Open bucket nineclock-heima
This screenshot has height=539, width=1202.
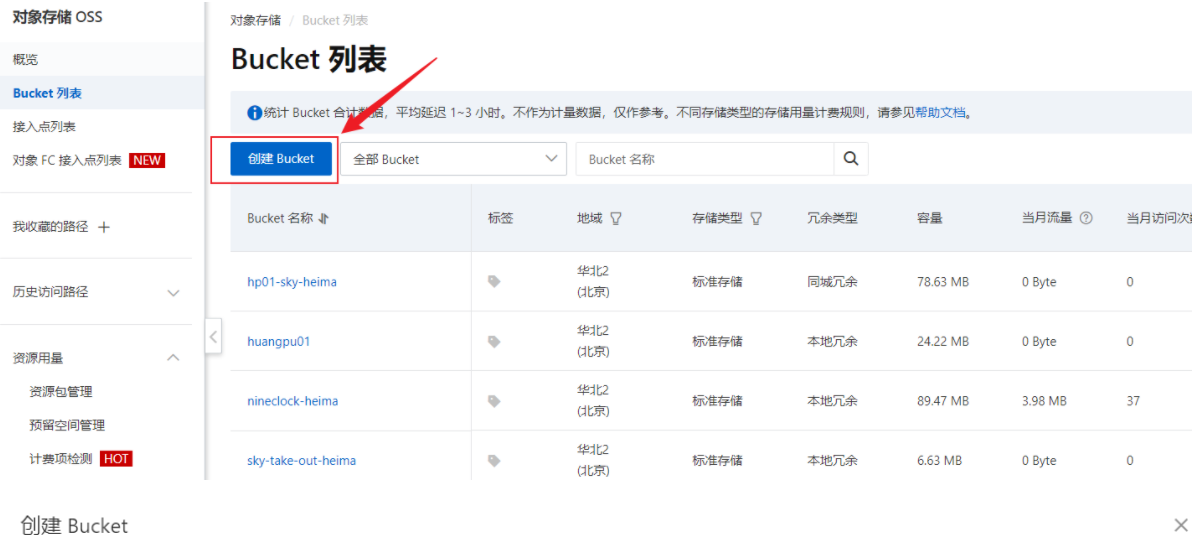pyautogui.click(x=293, y=401)
